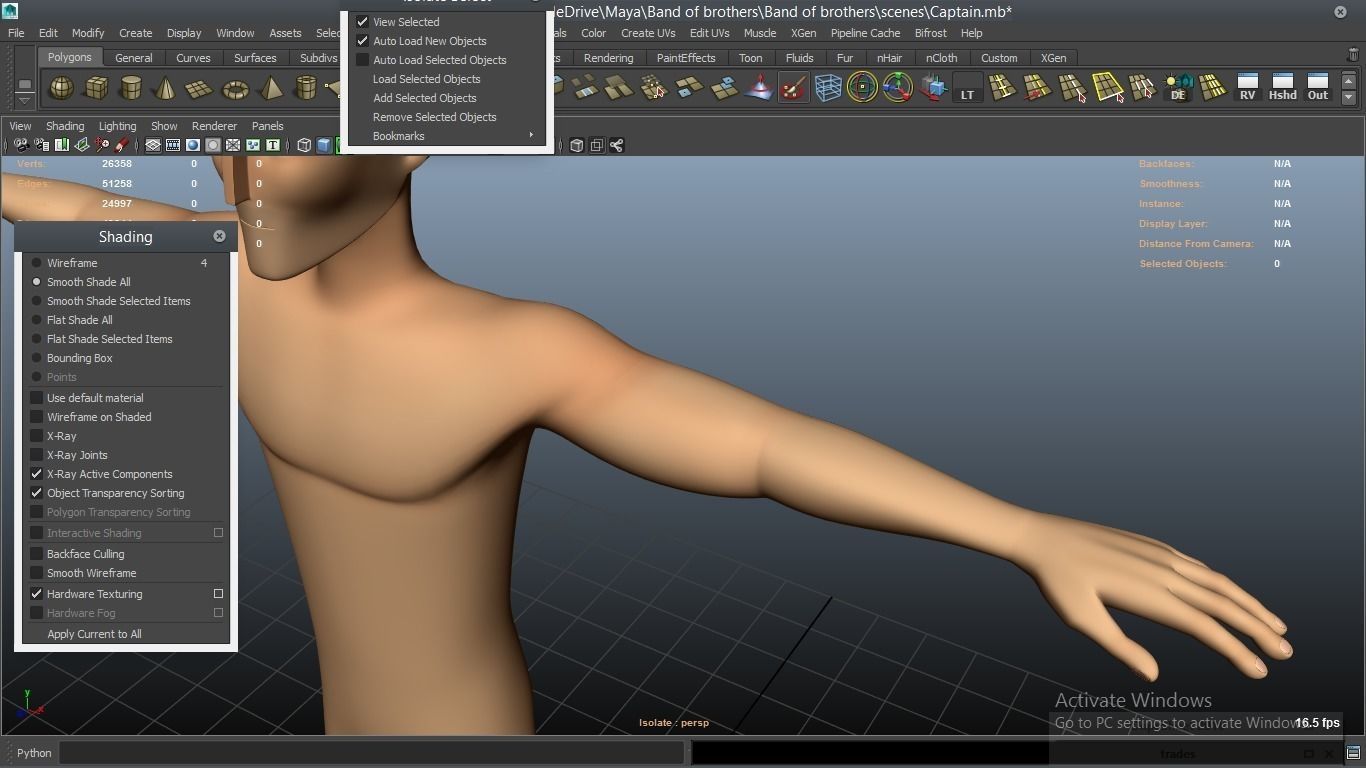The height and width of the screenshot is (768, 1366).
Task: Open the File menu
Action: coord(16,33)
